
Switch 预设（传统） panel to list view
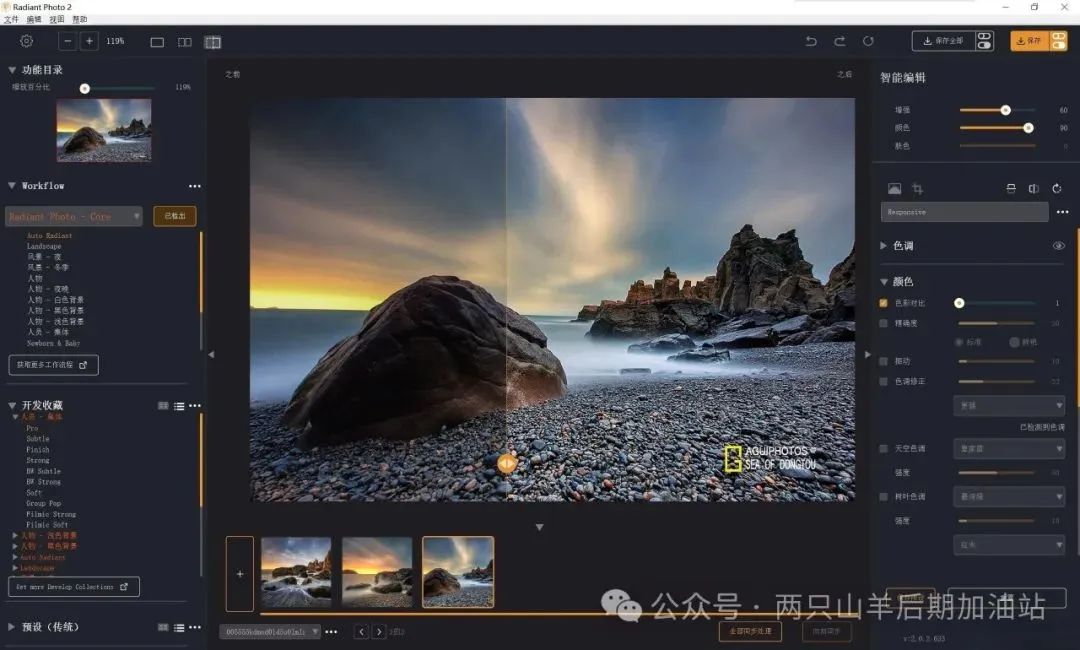pos(179,627)
